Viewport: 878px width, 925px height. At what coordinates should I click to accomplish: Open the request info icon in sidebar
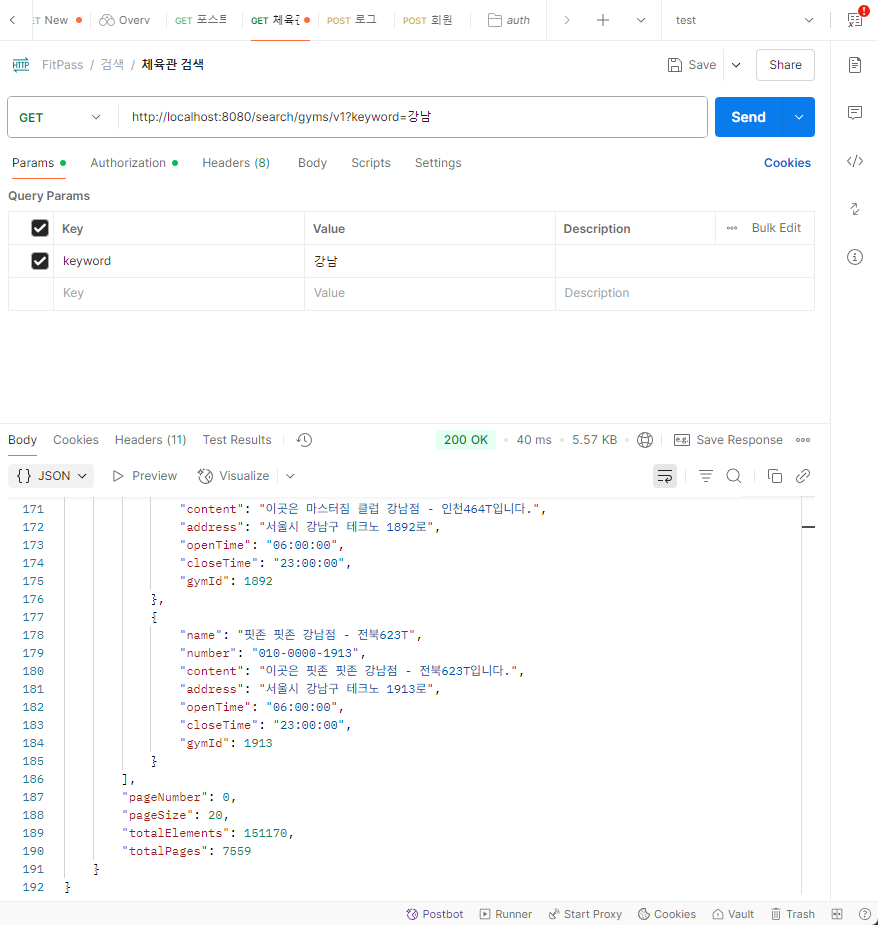pyautogui.click(x=854, y=257)
